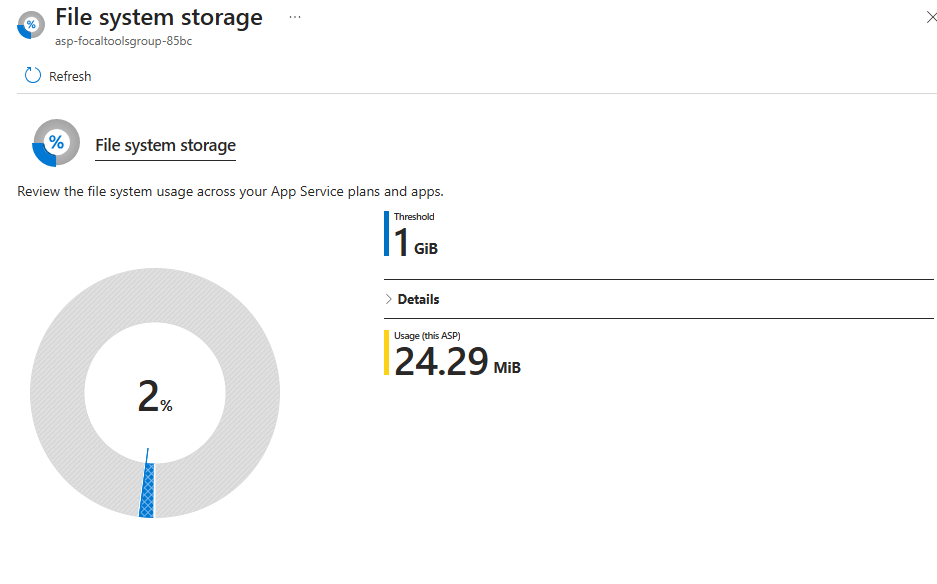937x584 pixels.
Task: Click the Refresh button label
Action: coord(70,77)
